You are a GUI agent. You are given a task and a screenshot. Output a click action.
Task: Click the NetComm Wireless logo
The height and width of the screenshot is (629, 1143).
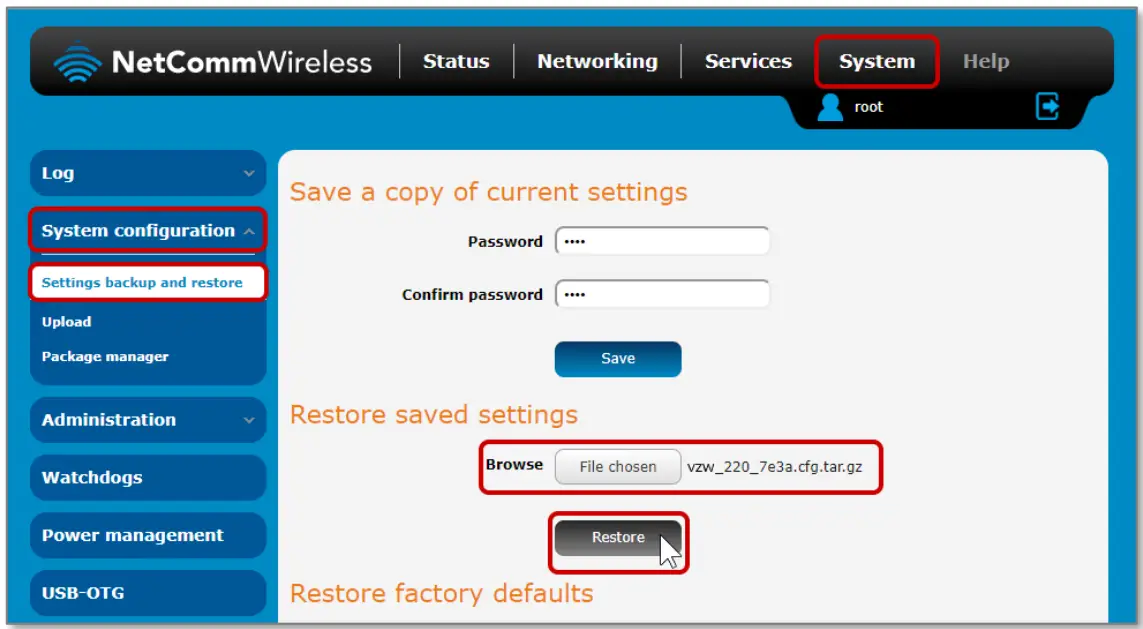click(213, 62)
